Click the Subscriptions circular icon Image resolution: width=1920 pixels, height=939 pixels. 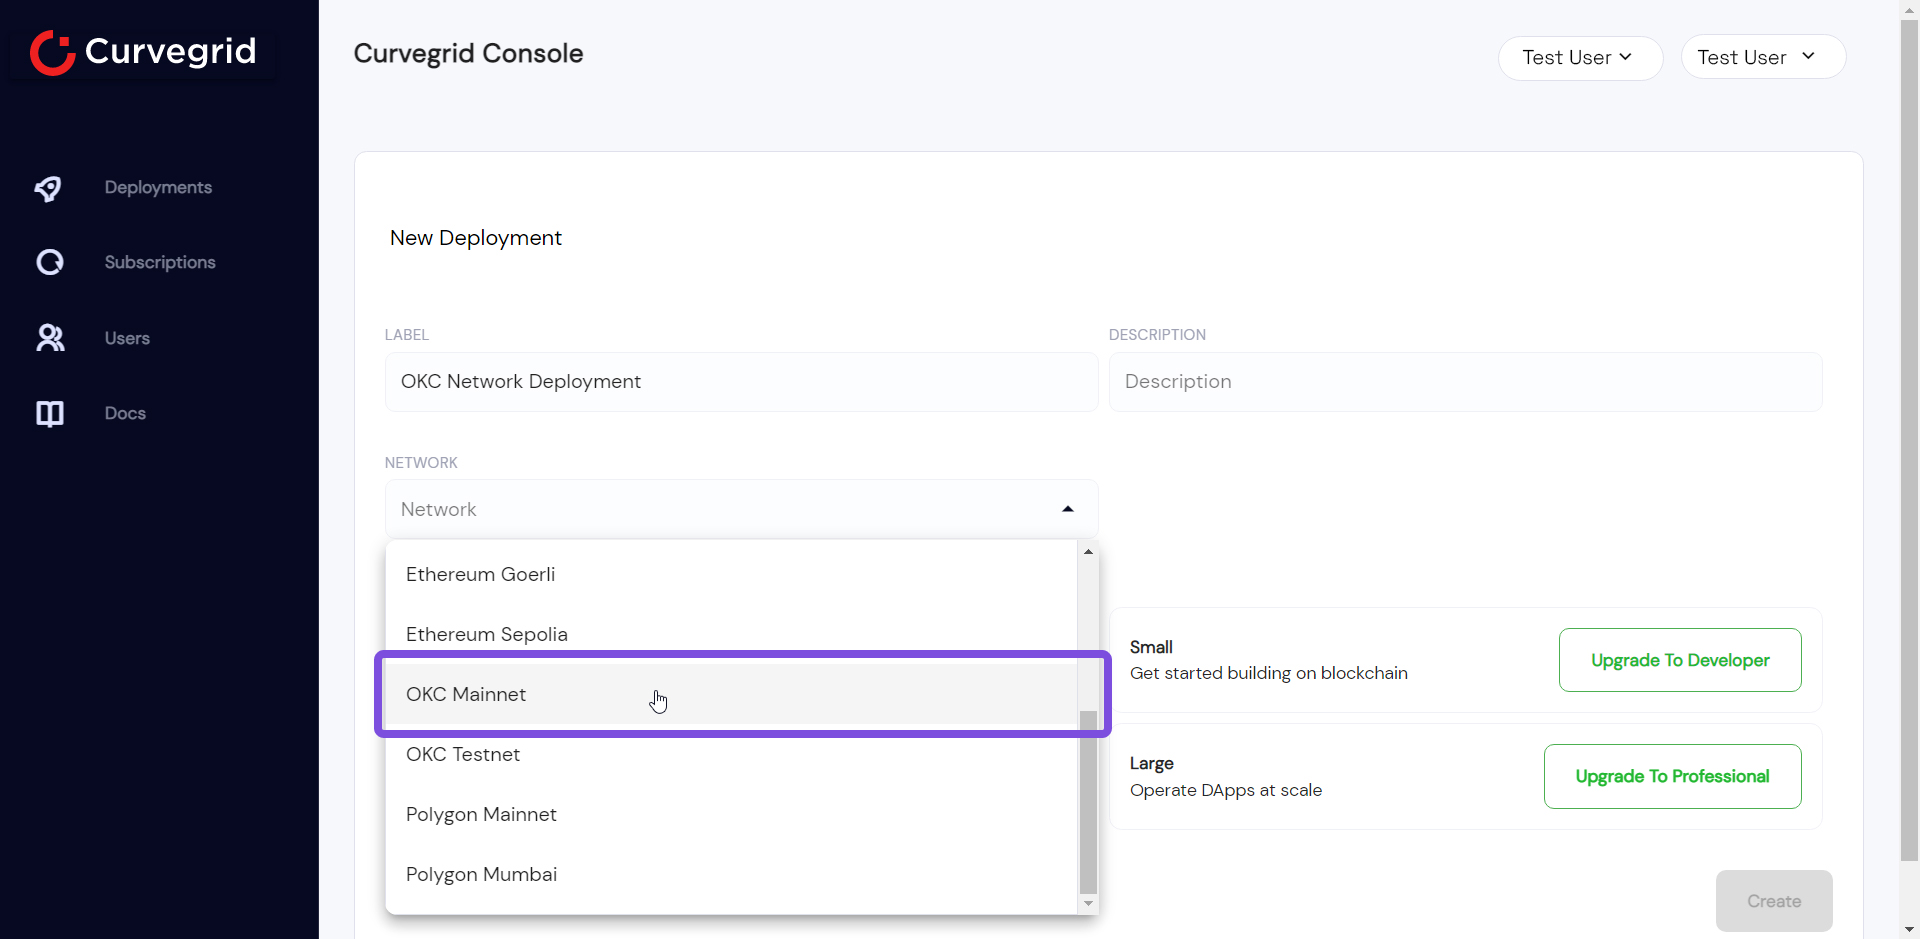[49, 262]
